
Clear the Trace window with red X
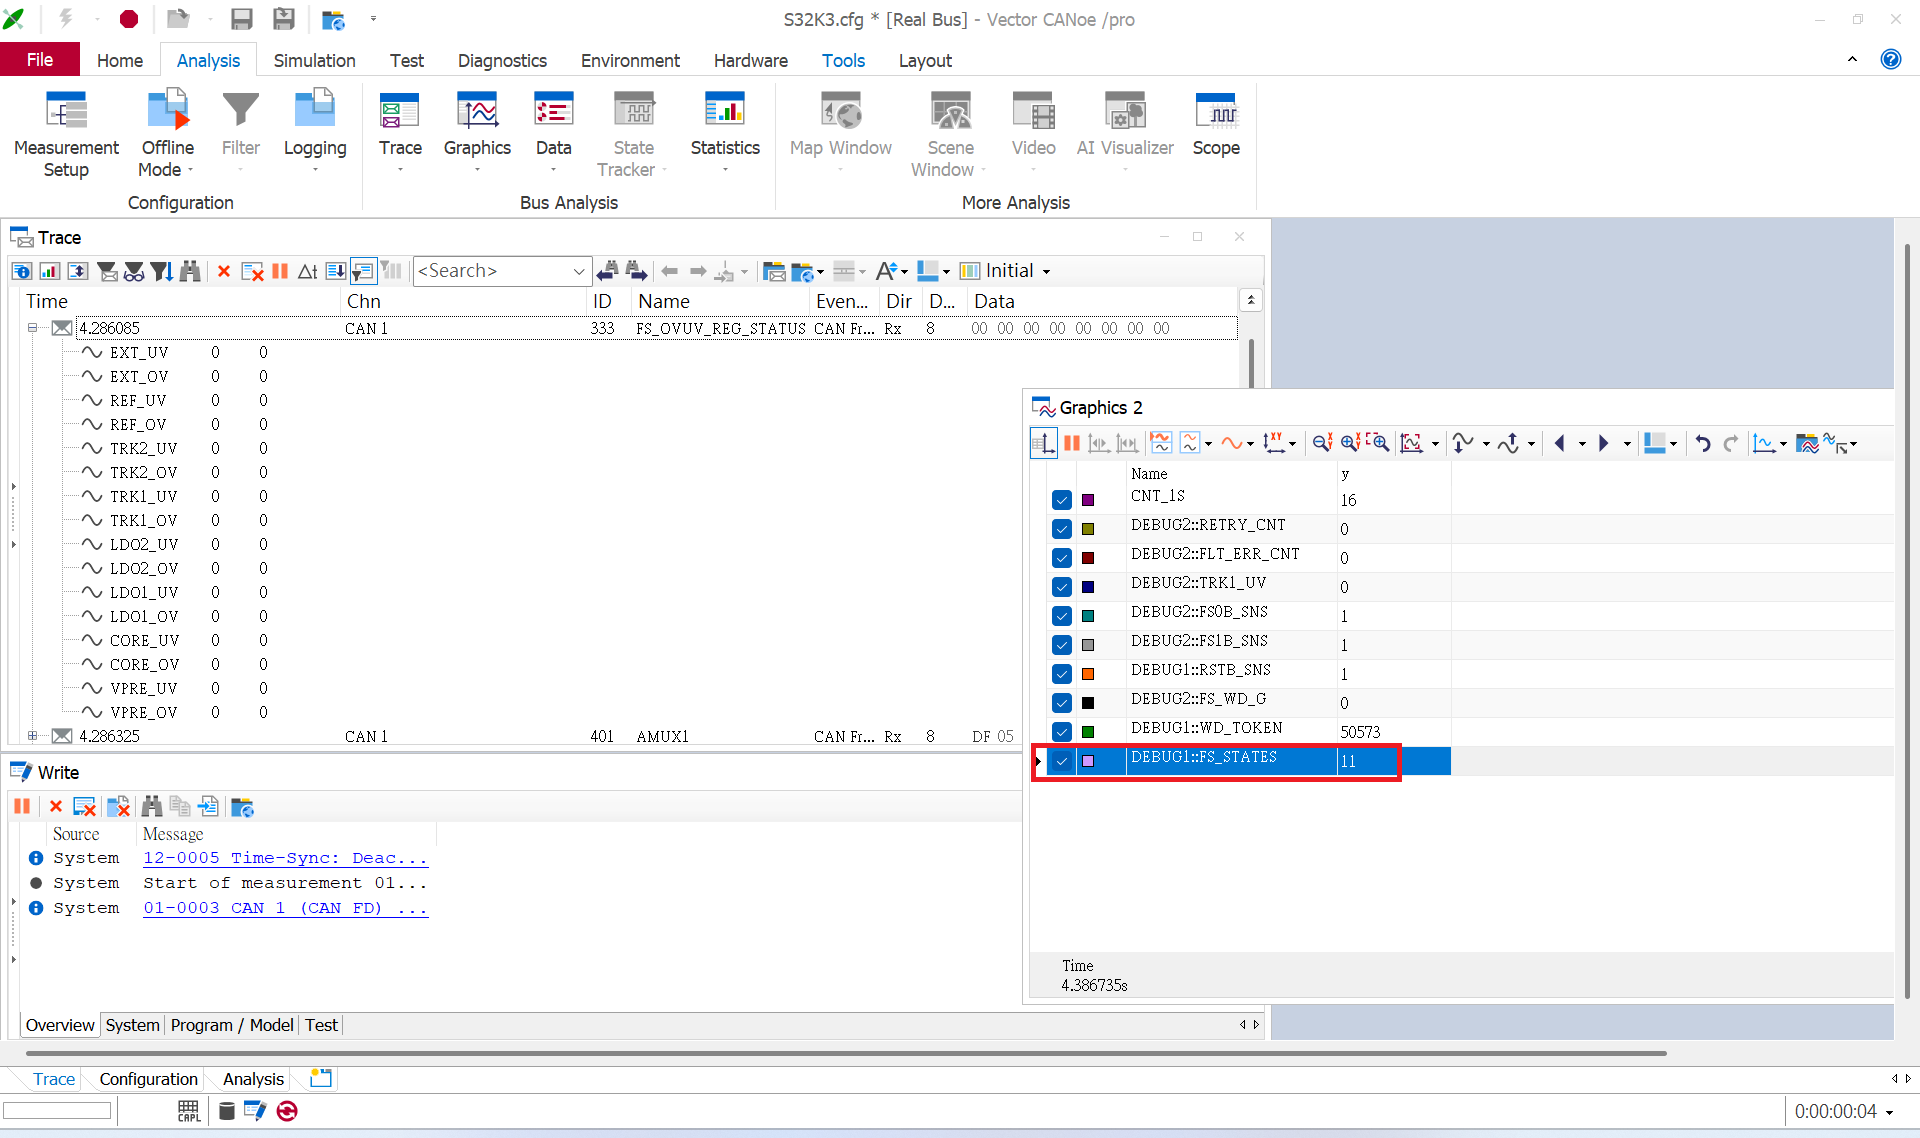224,271
